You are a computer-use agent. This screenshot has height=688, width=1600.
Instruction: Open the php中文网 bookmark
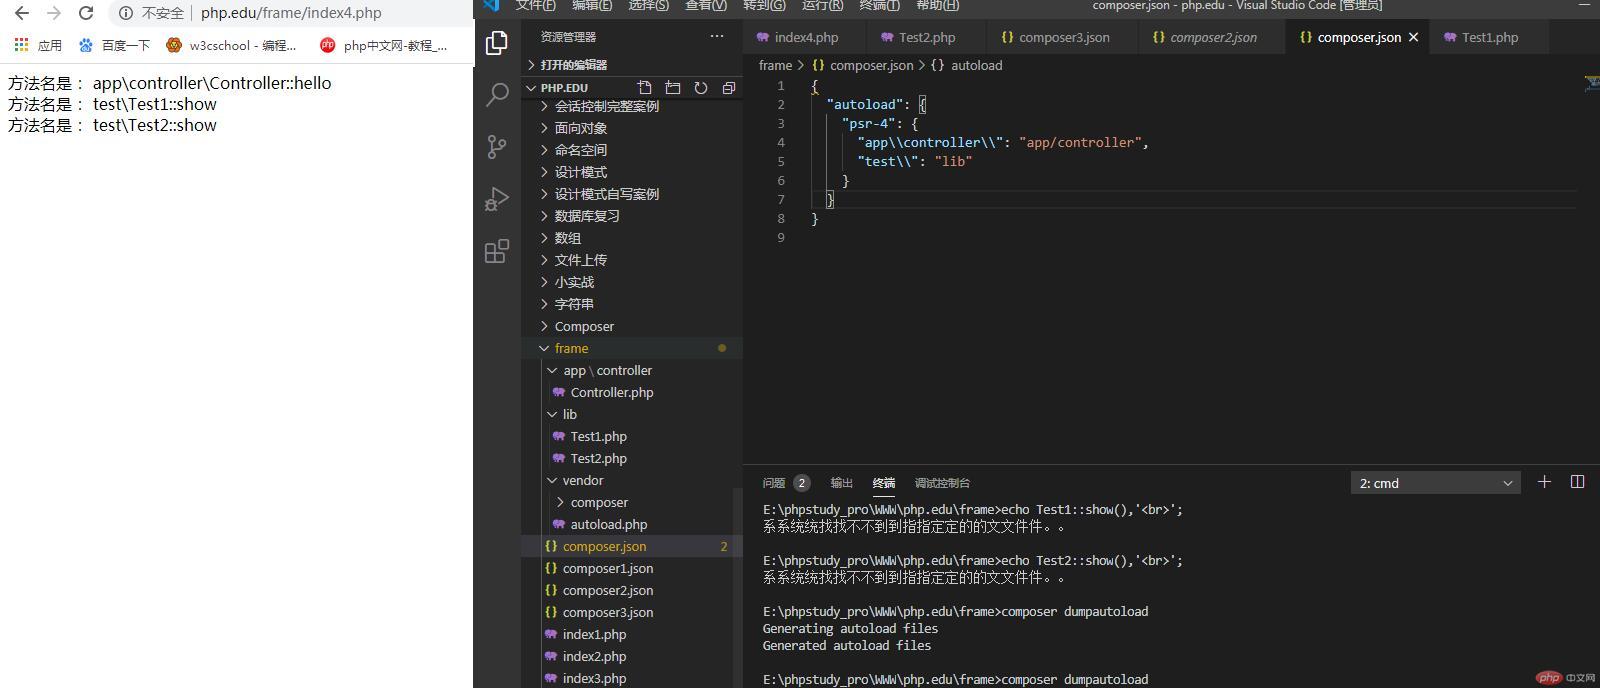(384, 45)
